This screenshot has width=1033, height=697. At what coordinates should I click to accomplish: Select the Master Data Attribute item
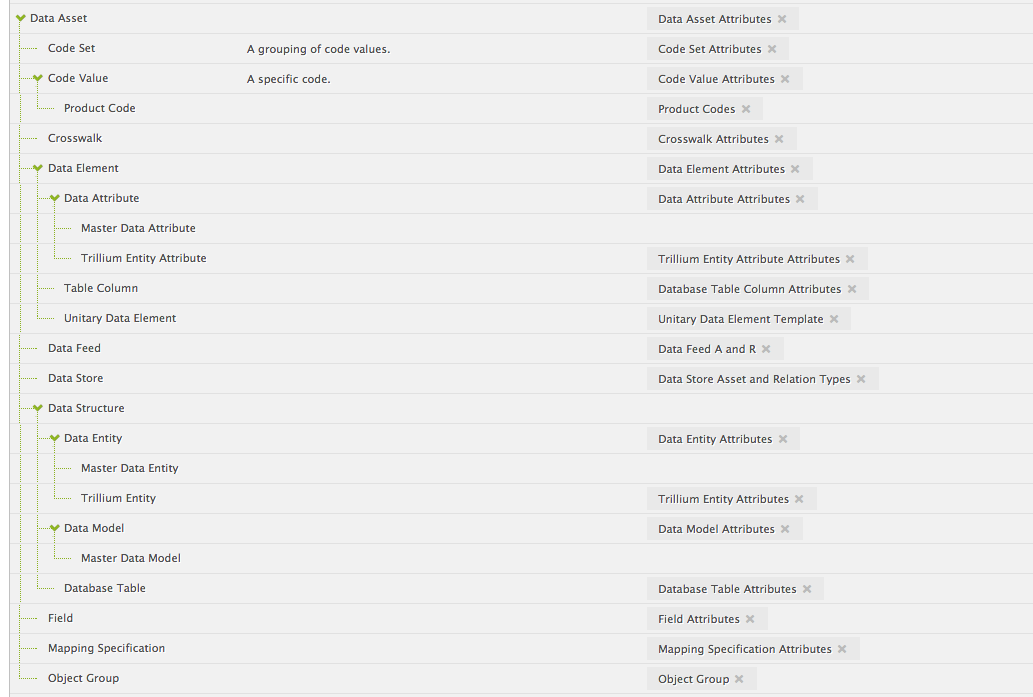[138, 228]
